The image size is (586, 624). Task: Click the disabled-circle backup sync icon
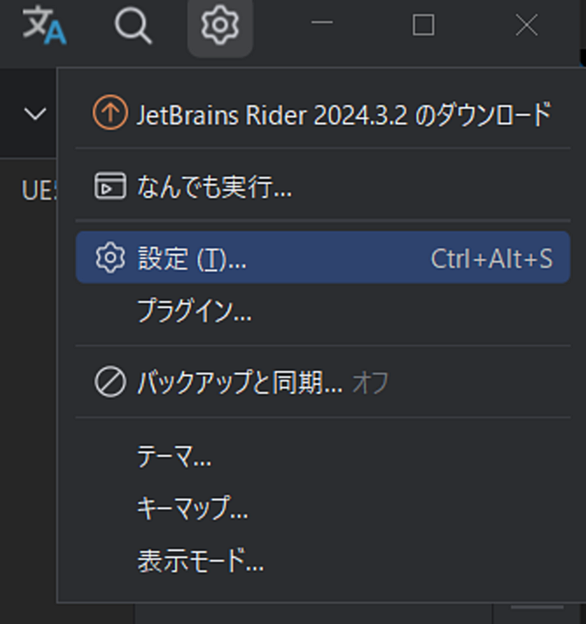coord(110,382)
